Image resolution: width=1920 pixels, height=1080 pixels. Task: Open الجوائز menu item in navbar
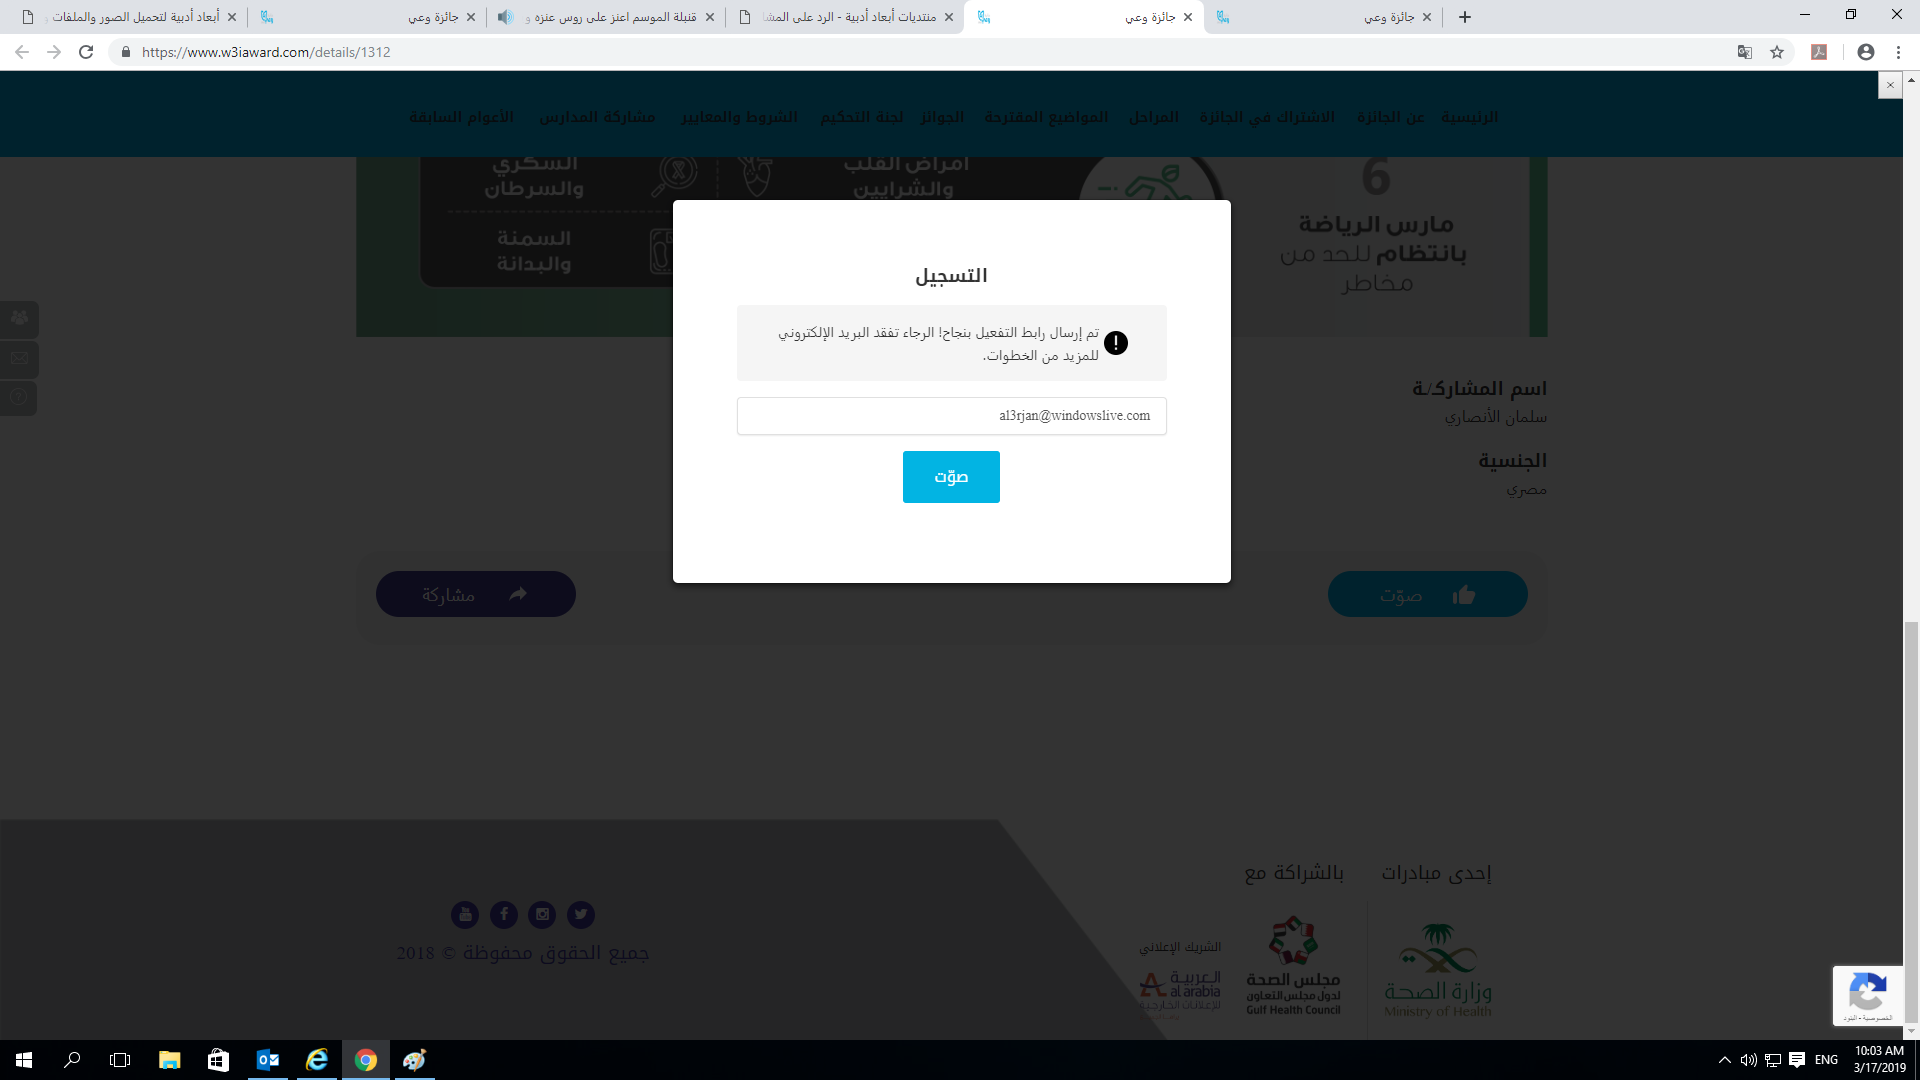(x=942, y=117)
